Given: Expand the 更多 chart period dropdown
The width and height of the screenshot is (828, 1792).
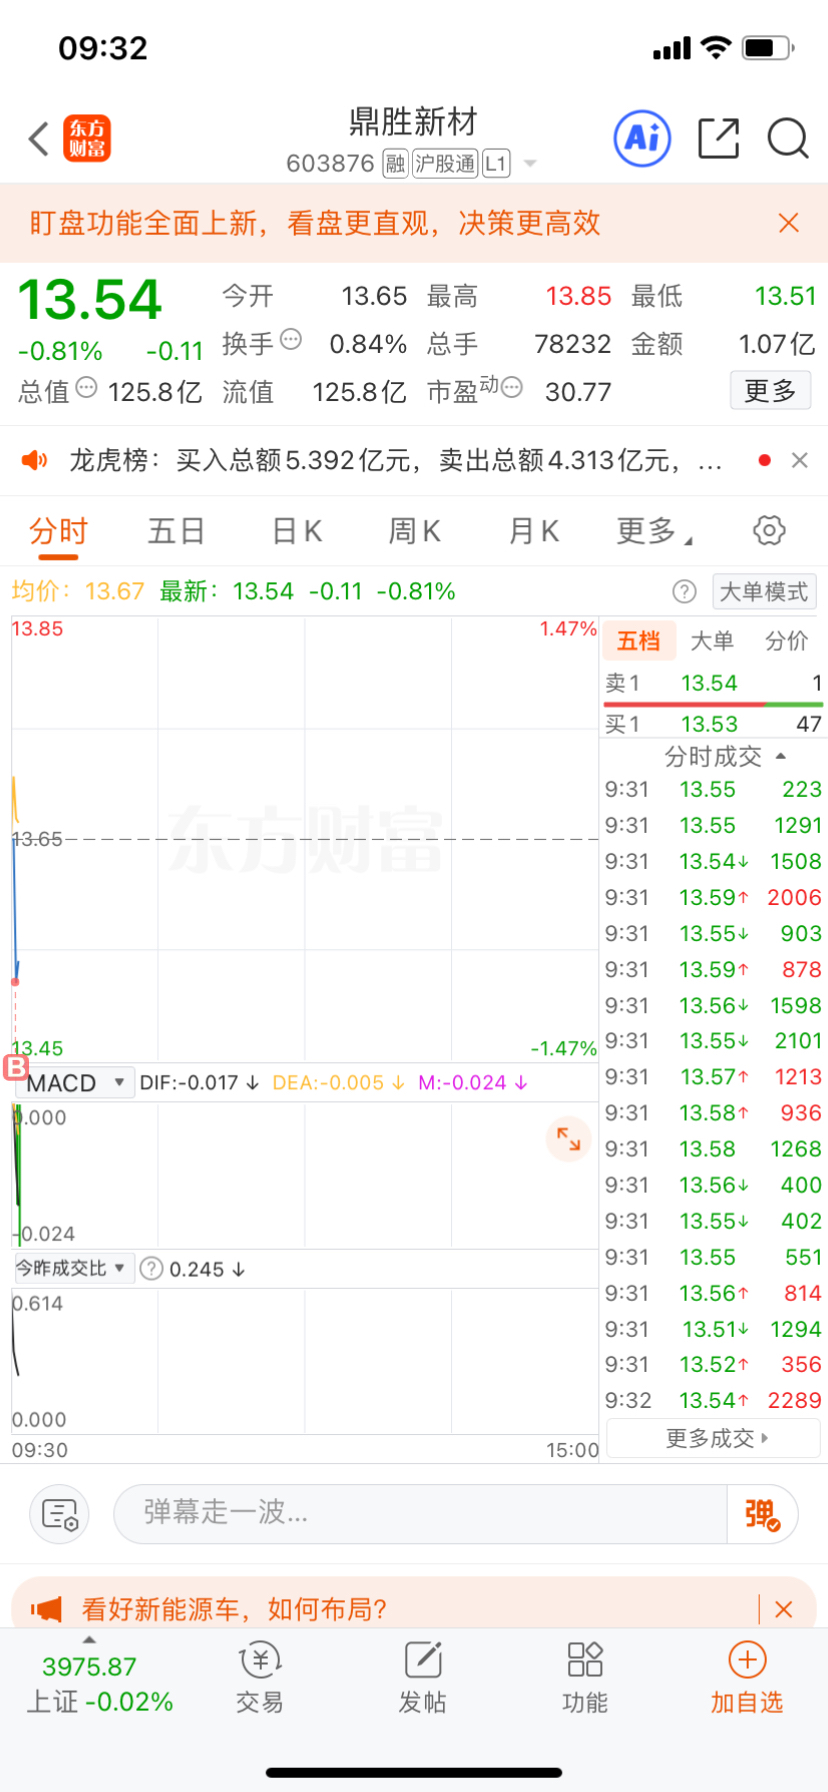Looking at the screenshot, I should pyautogui.click(x=655, y=531).
